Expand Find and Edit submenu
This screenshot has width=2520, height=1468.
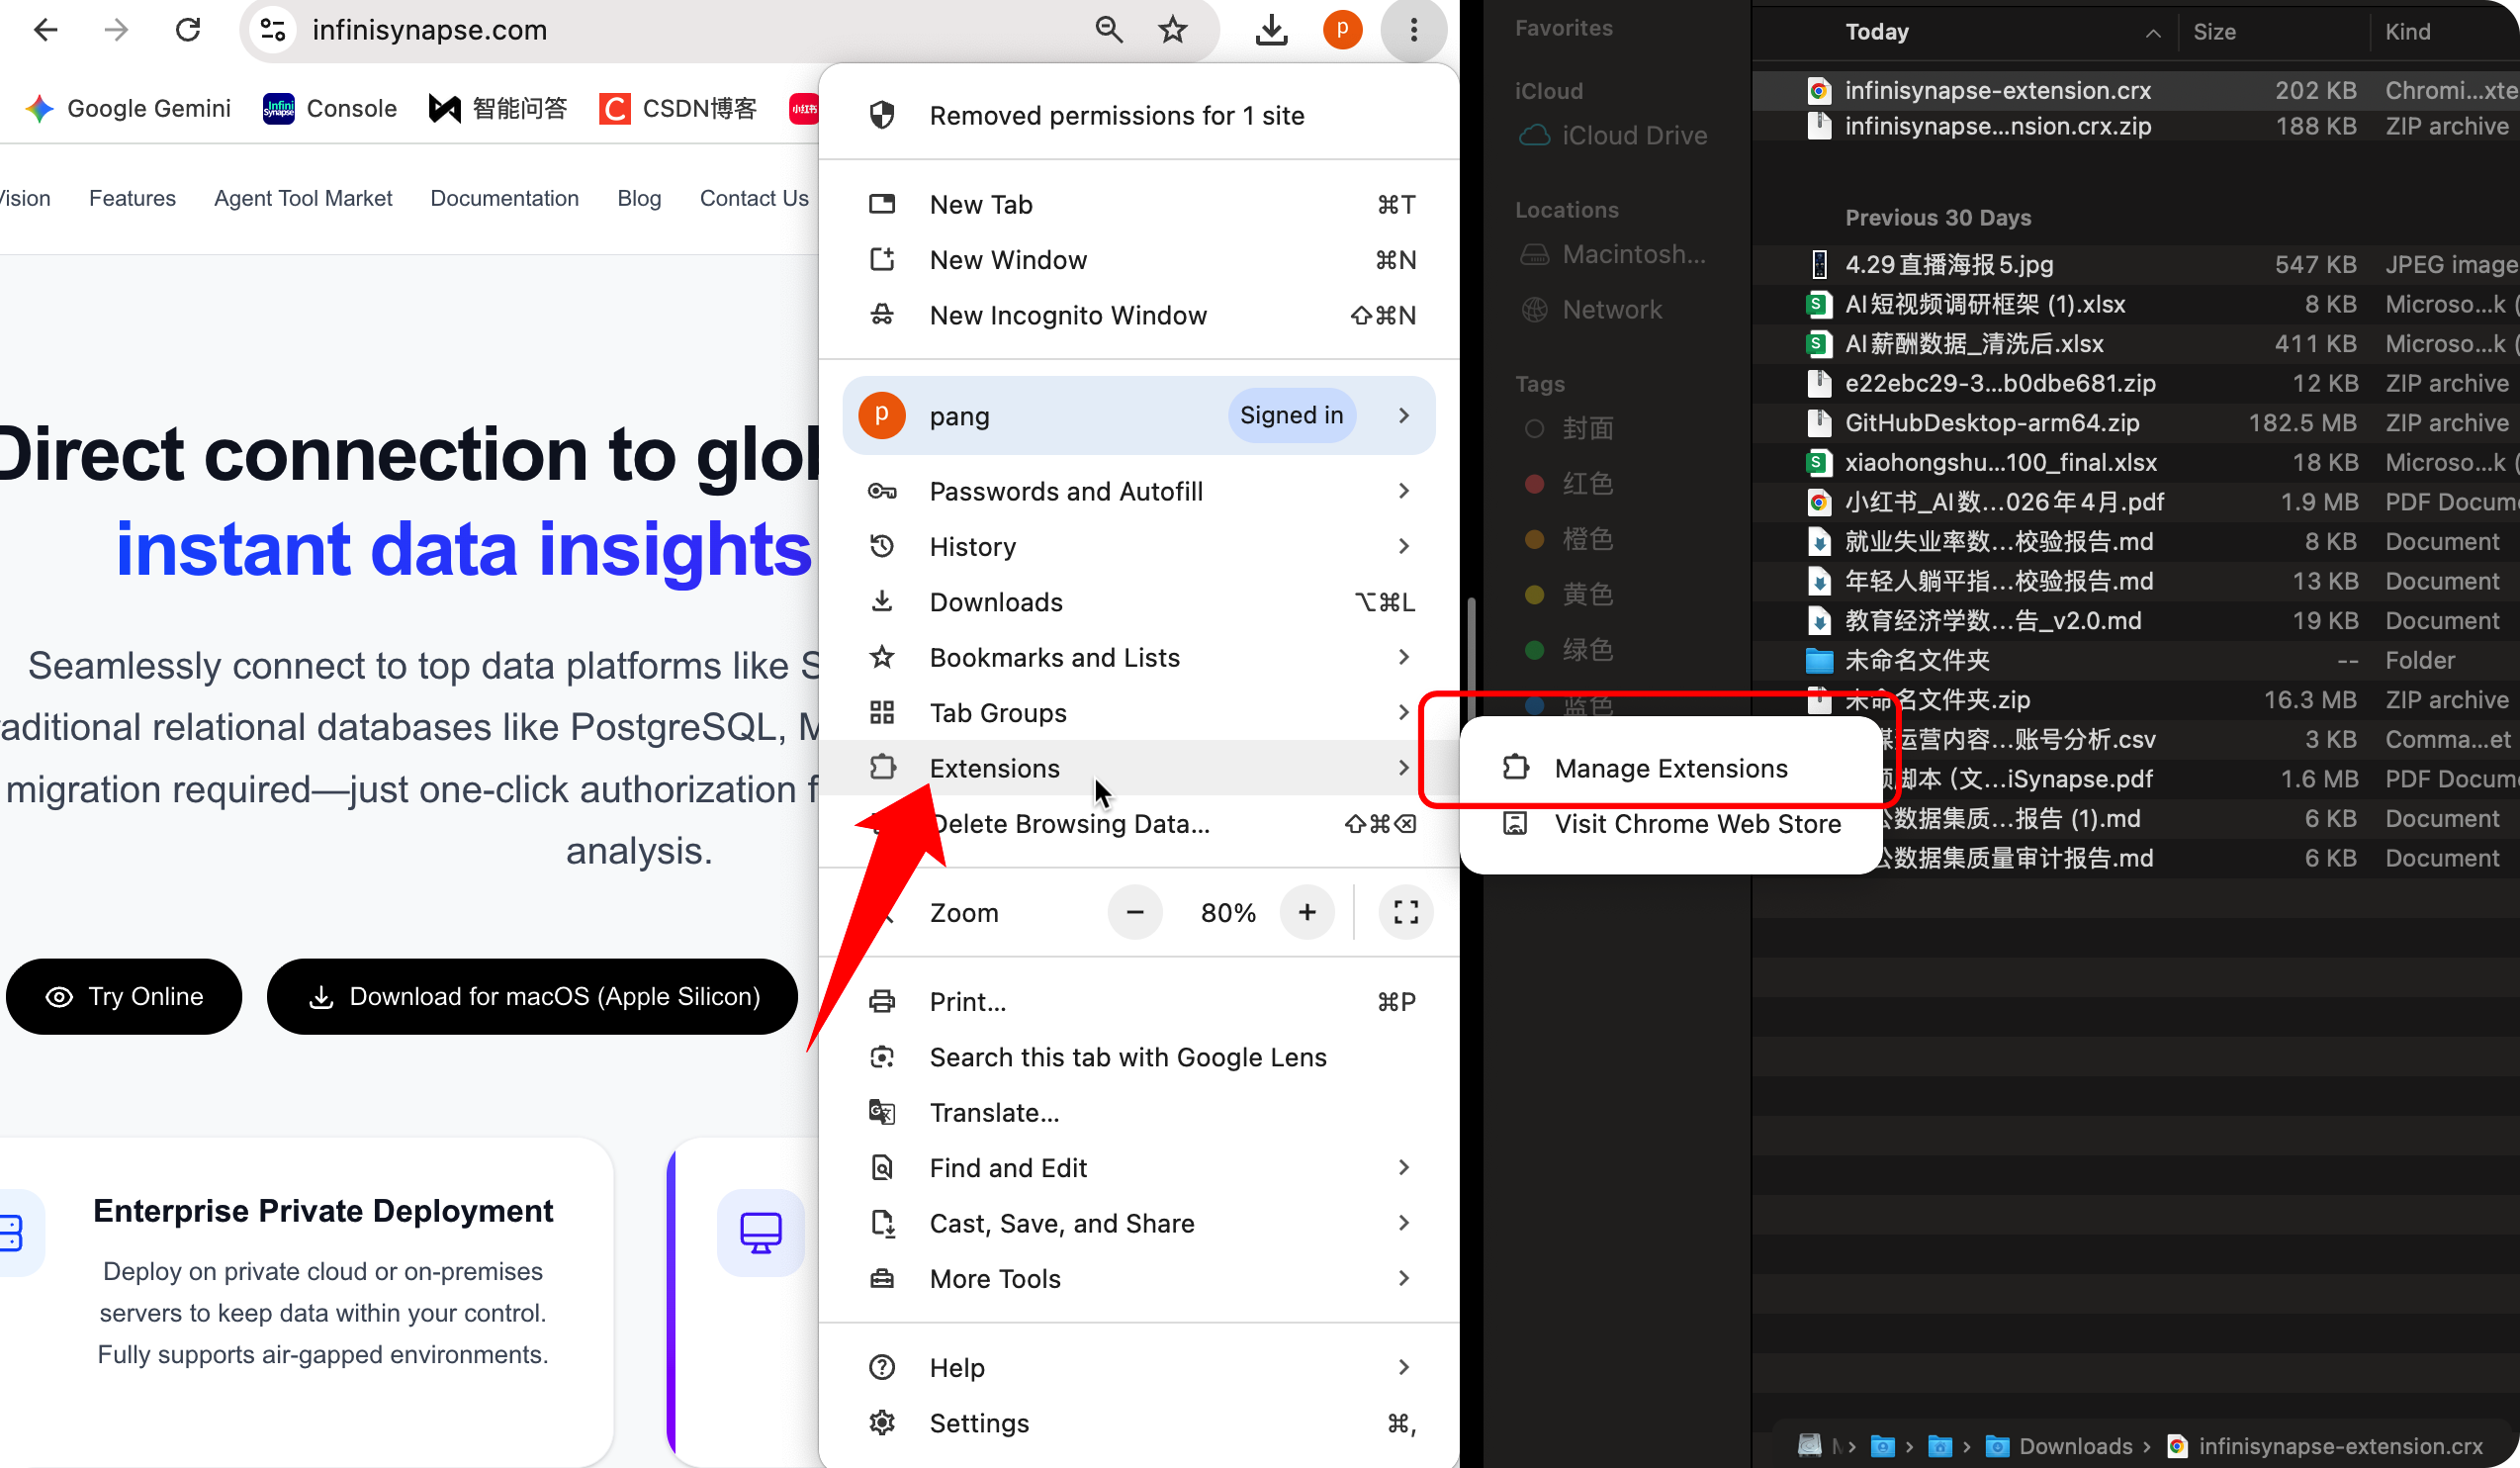coord(1138,1168)
